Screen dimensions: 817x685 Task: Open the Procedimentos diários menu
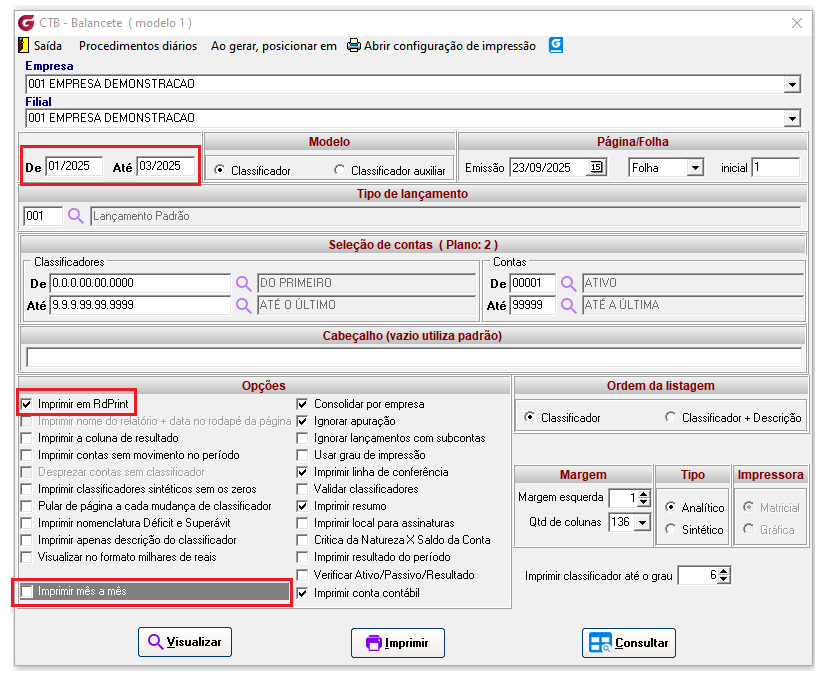138,46
